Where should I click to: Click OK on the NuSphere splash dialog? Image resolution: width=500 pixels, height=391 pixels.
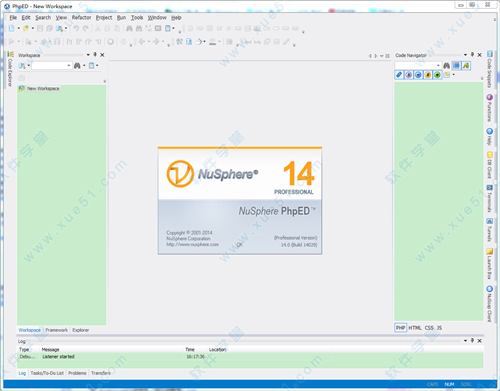pyautogui.click(x=240, y=245)
